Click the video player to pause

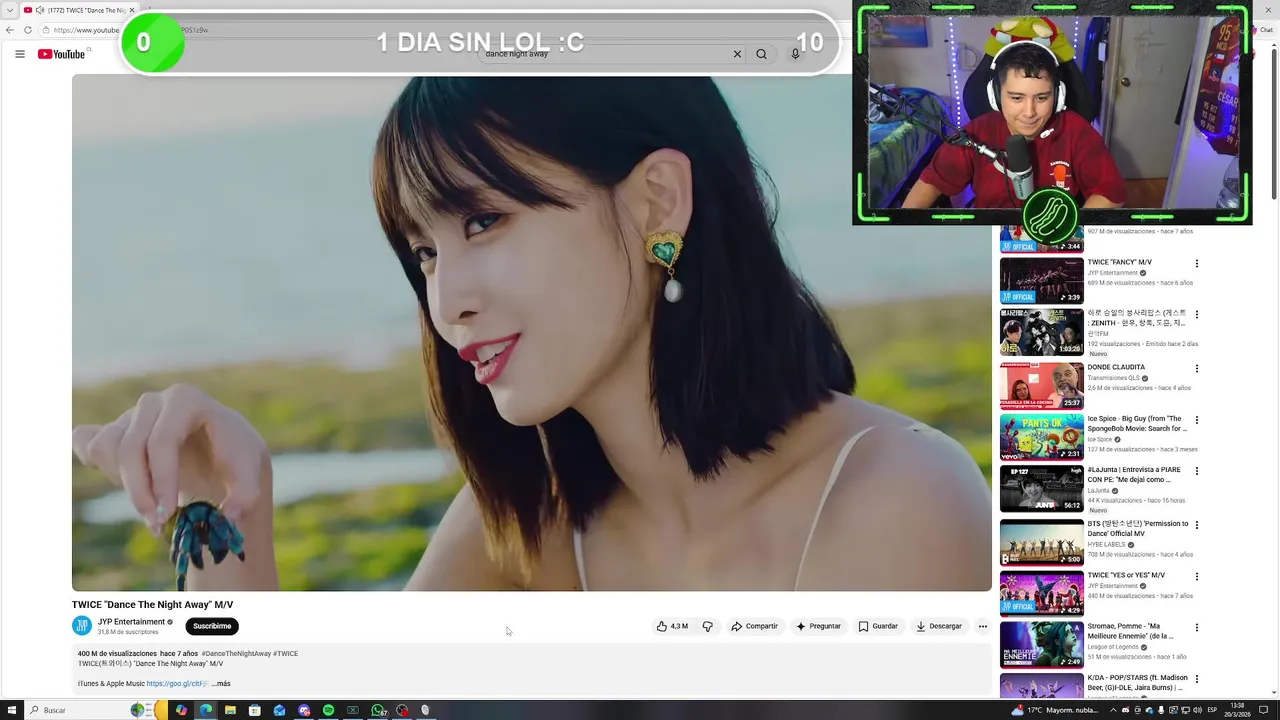pos(531,333)
